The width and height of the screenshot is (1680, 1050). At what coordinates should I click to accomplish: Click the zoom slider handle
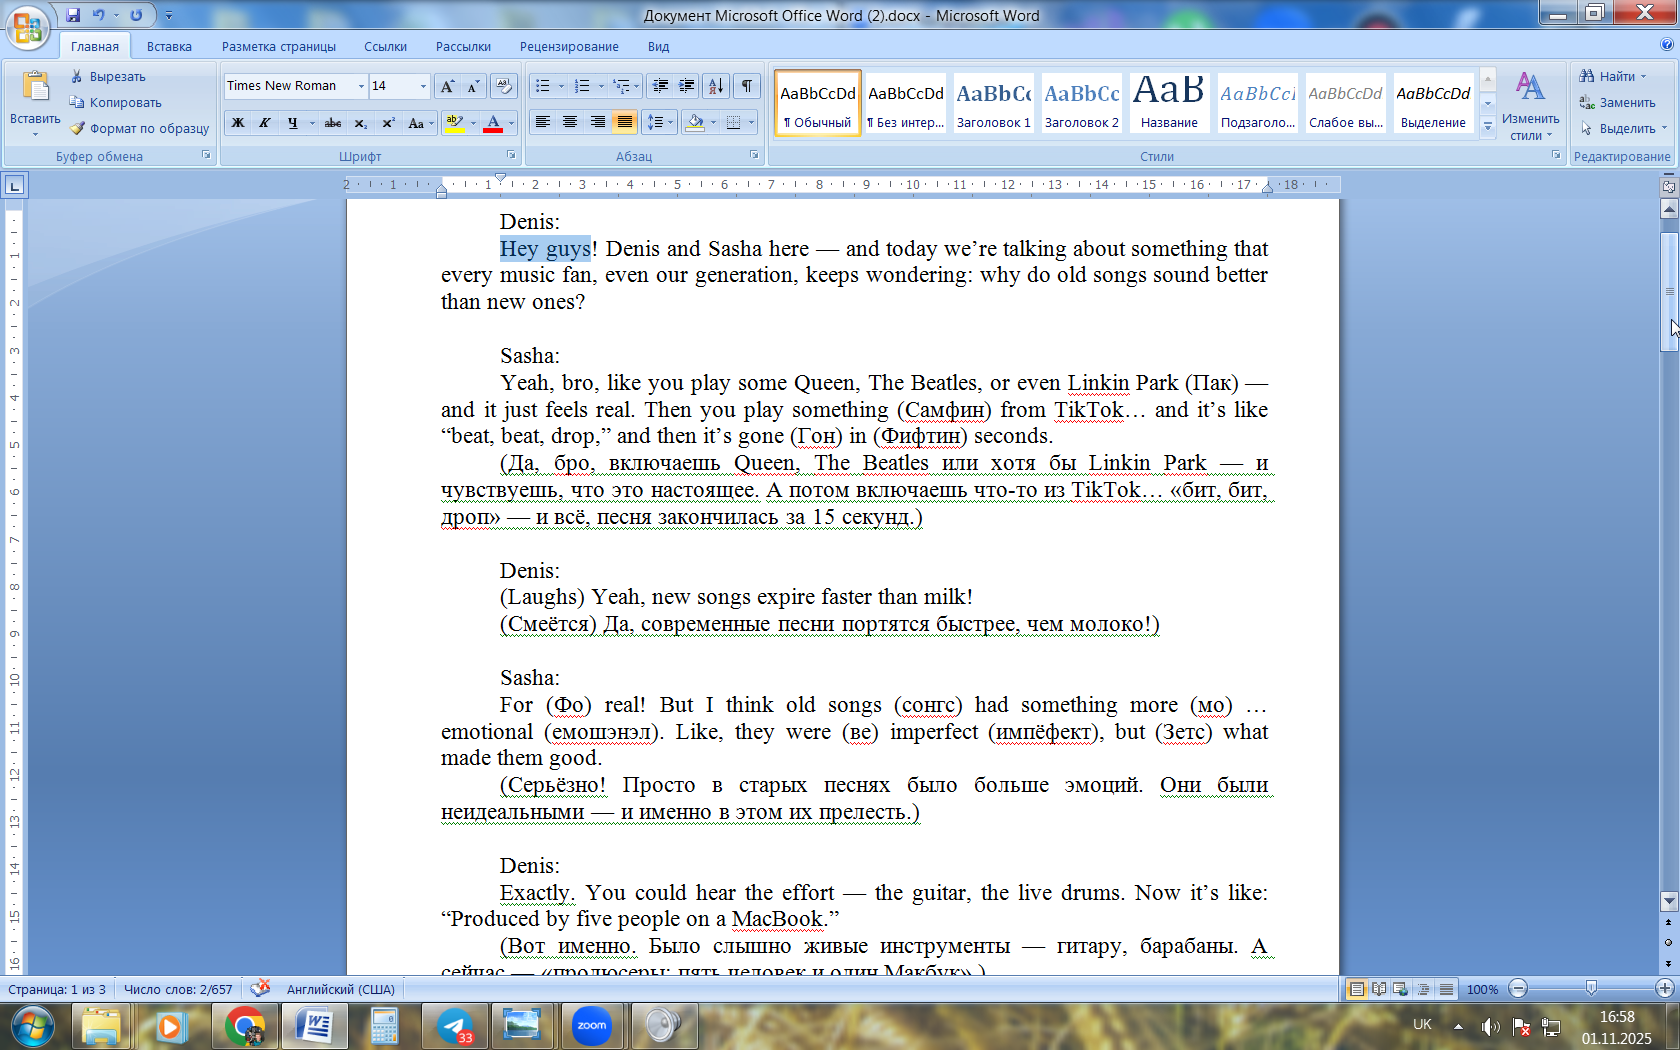[x=1591, y=988]
